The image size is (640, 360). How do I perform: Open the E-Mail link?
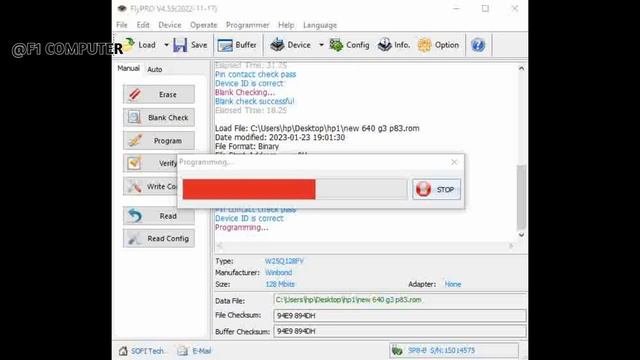(194, 351)
